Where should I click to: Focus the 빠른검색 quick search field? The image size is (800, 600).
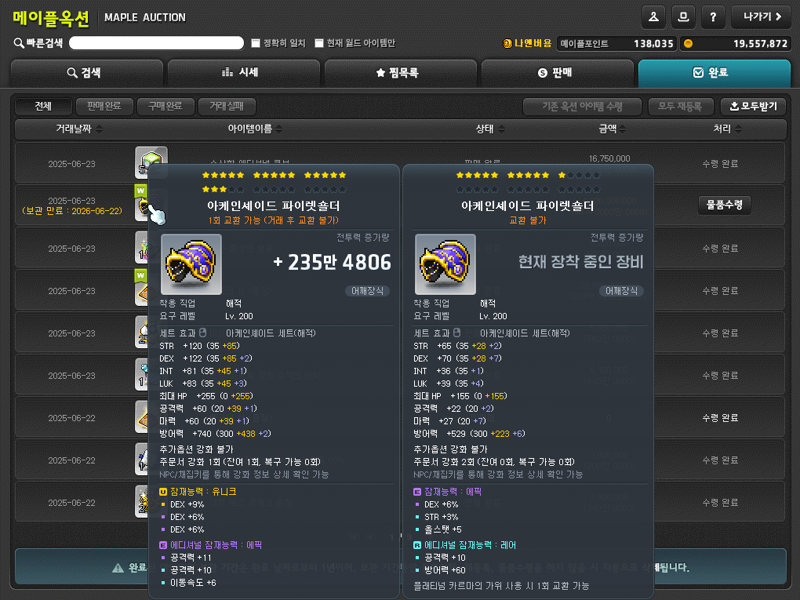[x=156, y=43]
